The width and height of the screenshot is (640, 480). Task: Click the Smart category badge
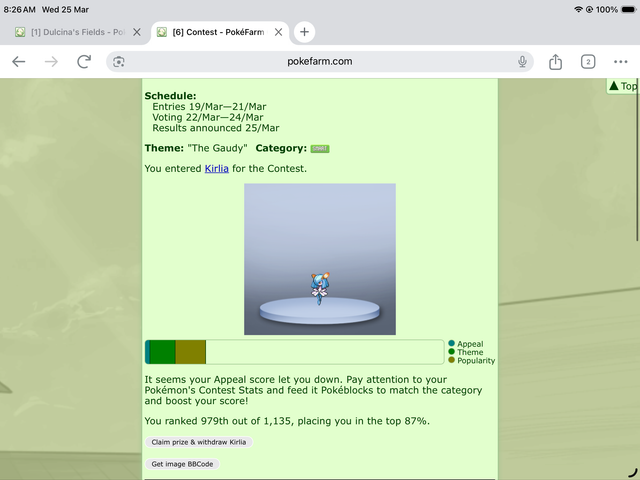click(x=320, y=149)
